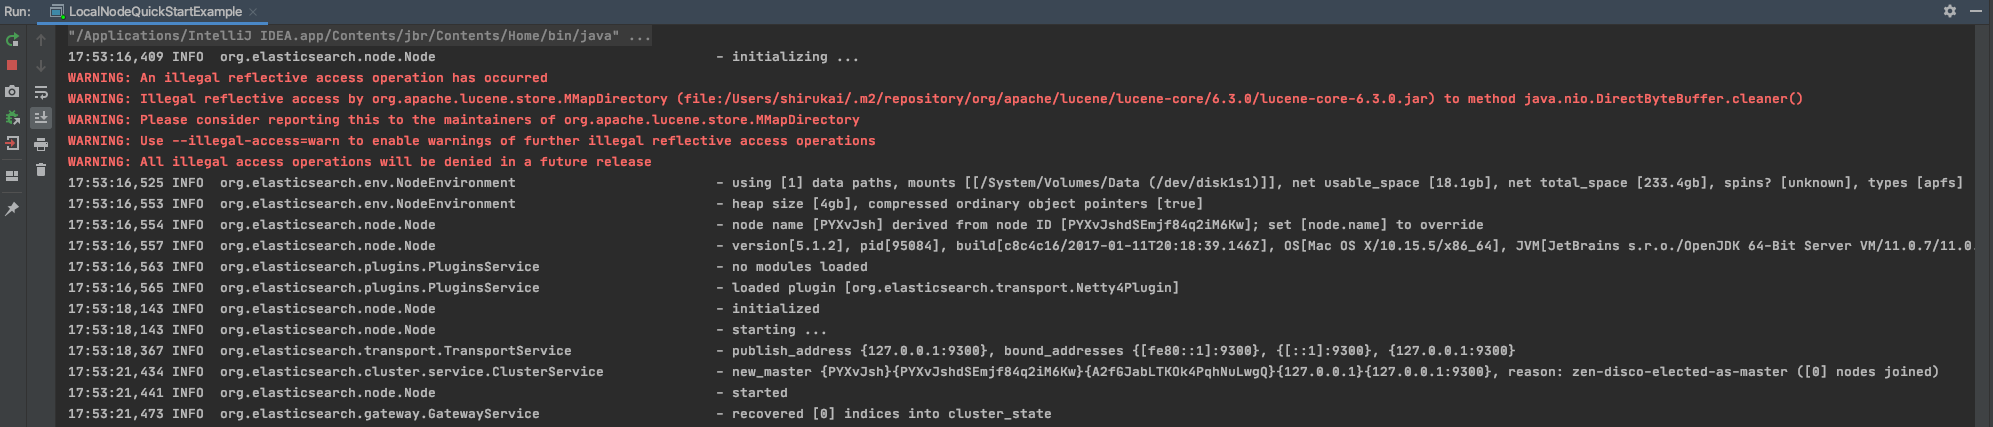Click the 'node name [PYXvJsh]' log message

click(1107, 225)
